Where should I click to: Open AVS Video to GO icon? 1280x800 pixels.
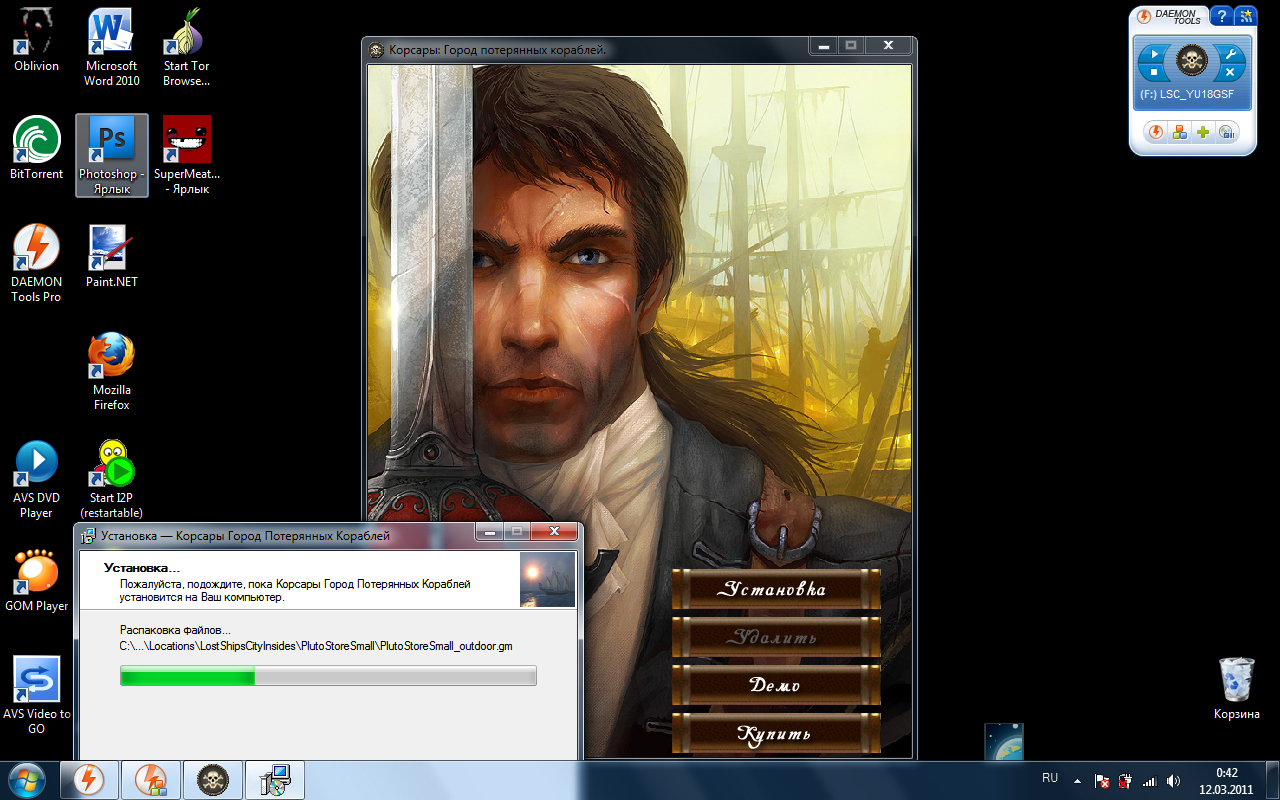36,695
